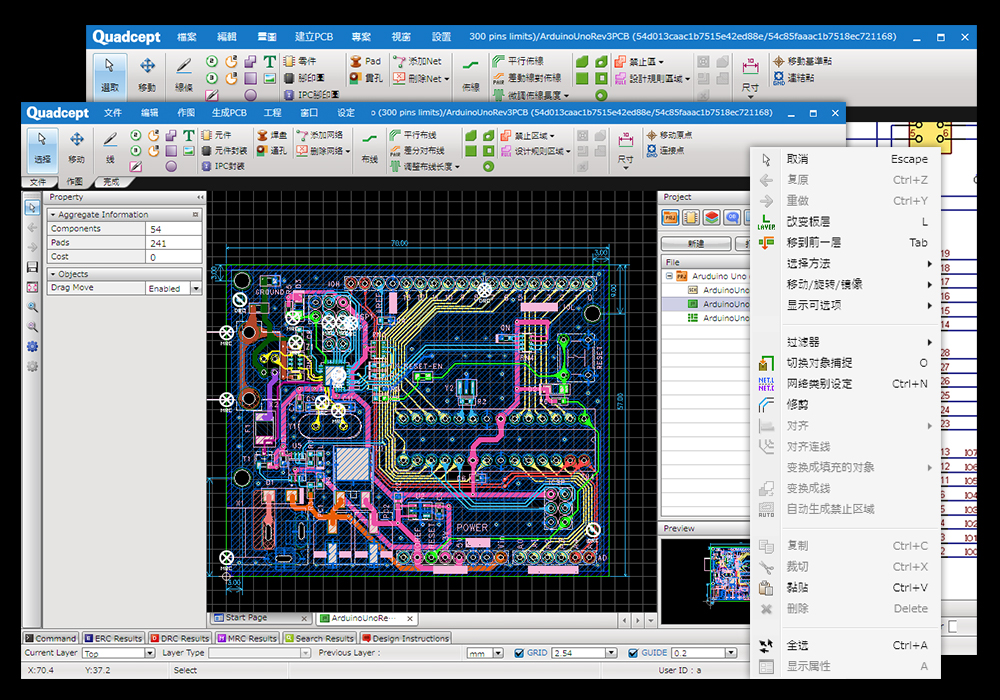1000x700 pixels.
Task: Click 添加网络 add net tool
Action: tap(320, 135)
